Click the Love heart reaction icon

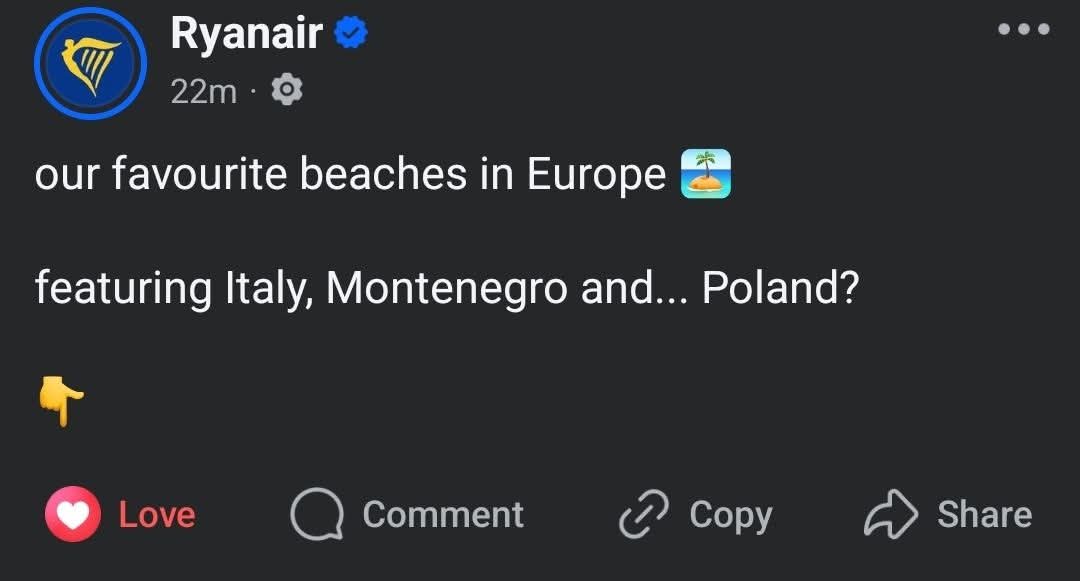pos(72,514)
